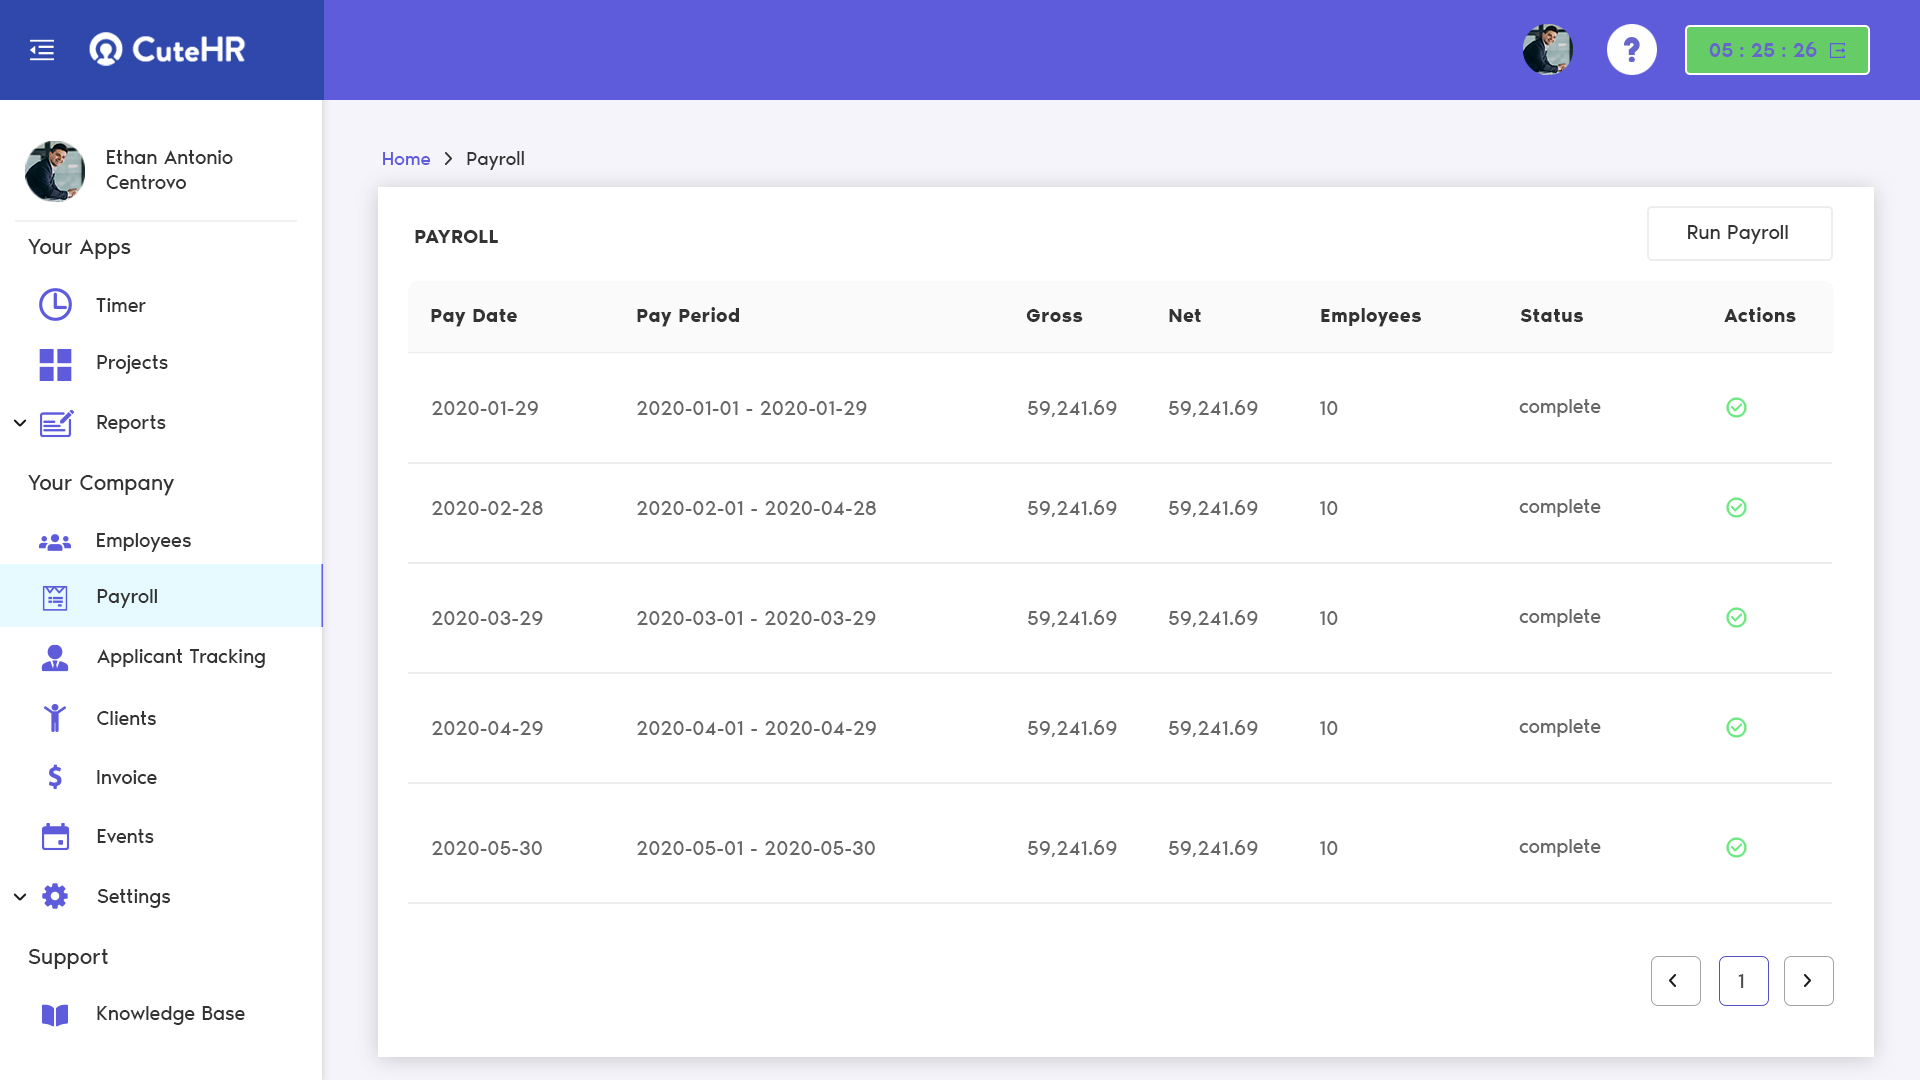Expand the Settings section chevron
Image resolution: width=1920 pixels, height=1080 pixels.
pyautogui.click(x=19, y=896)
